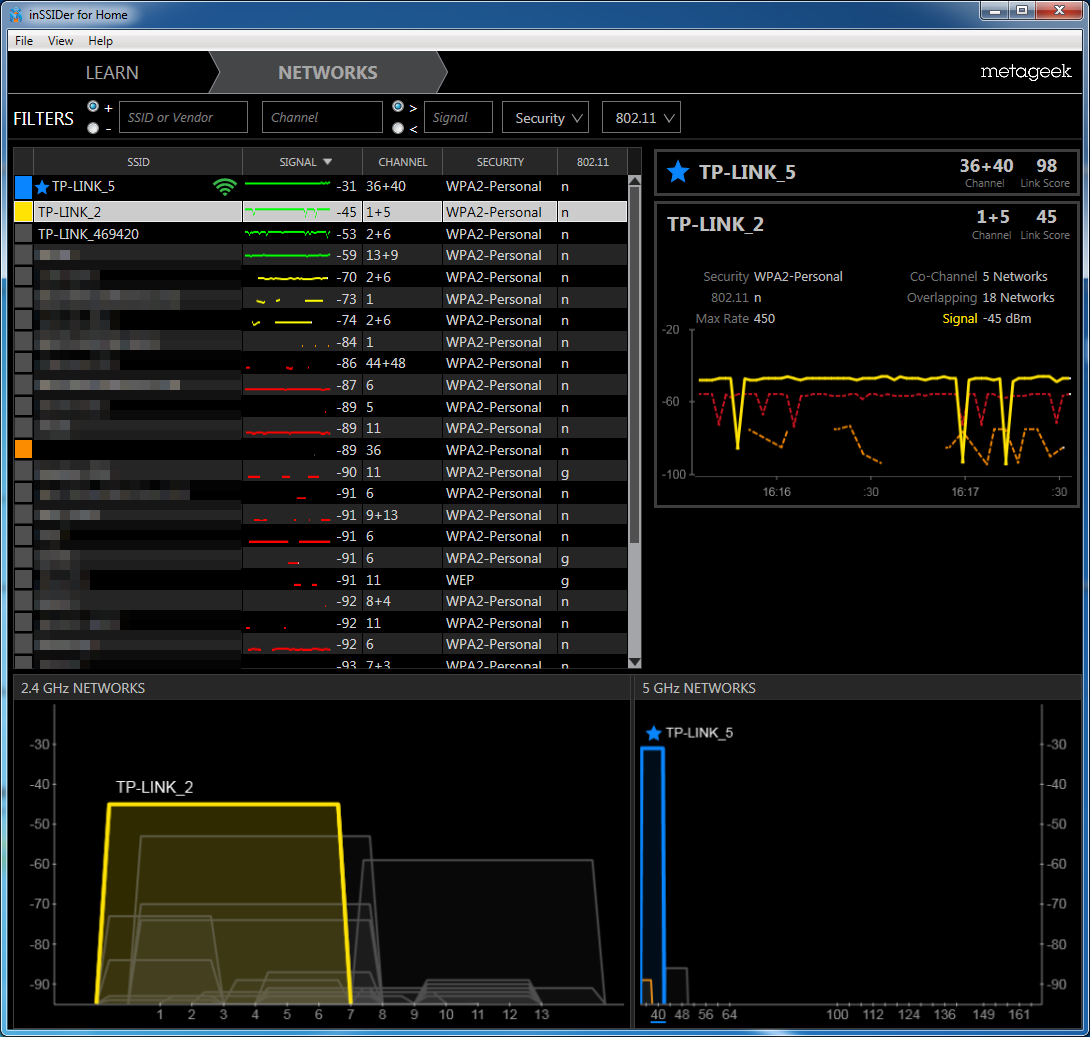The width and height of the screenshot is (1090, 1037).
Task: Select the TP-LINK_469420 network row
Action: (320, 234)
